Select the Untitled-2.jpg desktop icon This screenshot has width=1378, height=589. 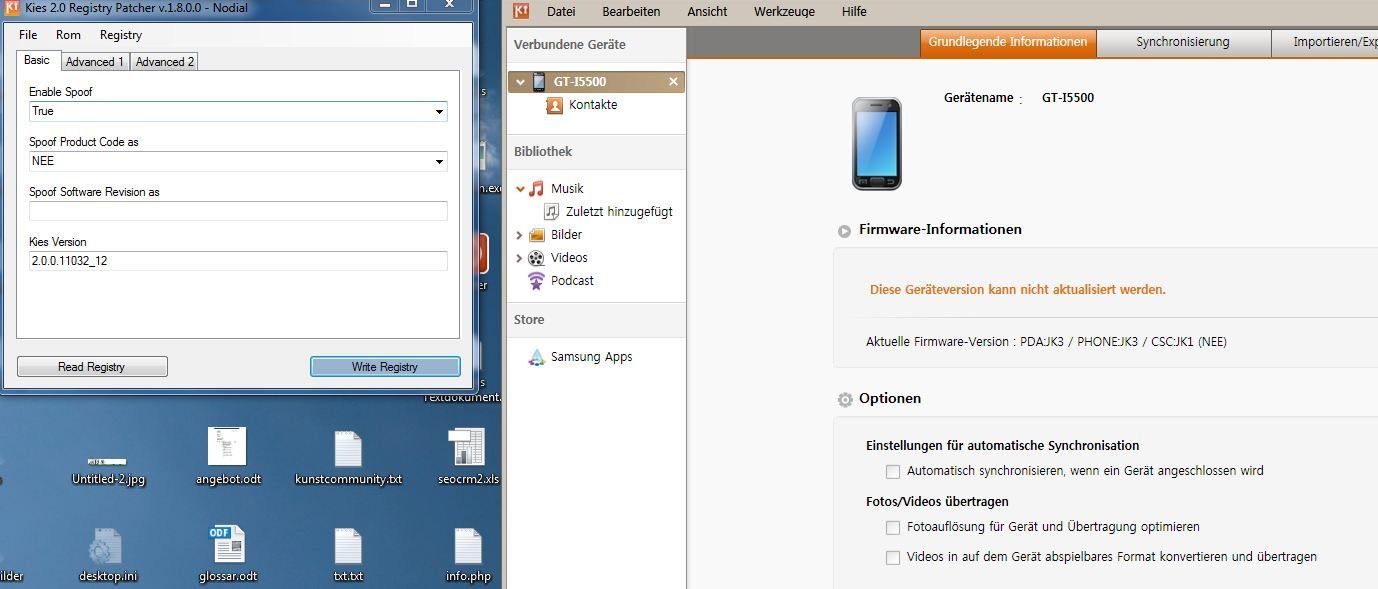point(108,462)
